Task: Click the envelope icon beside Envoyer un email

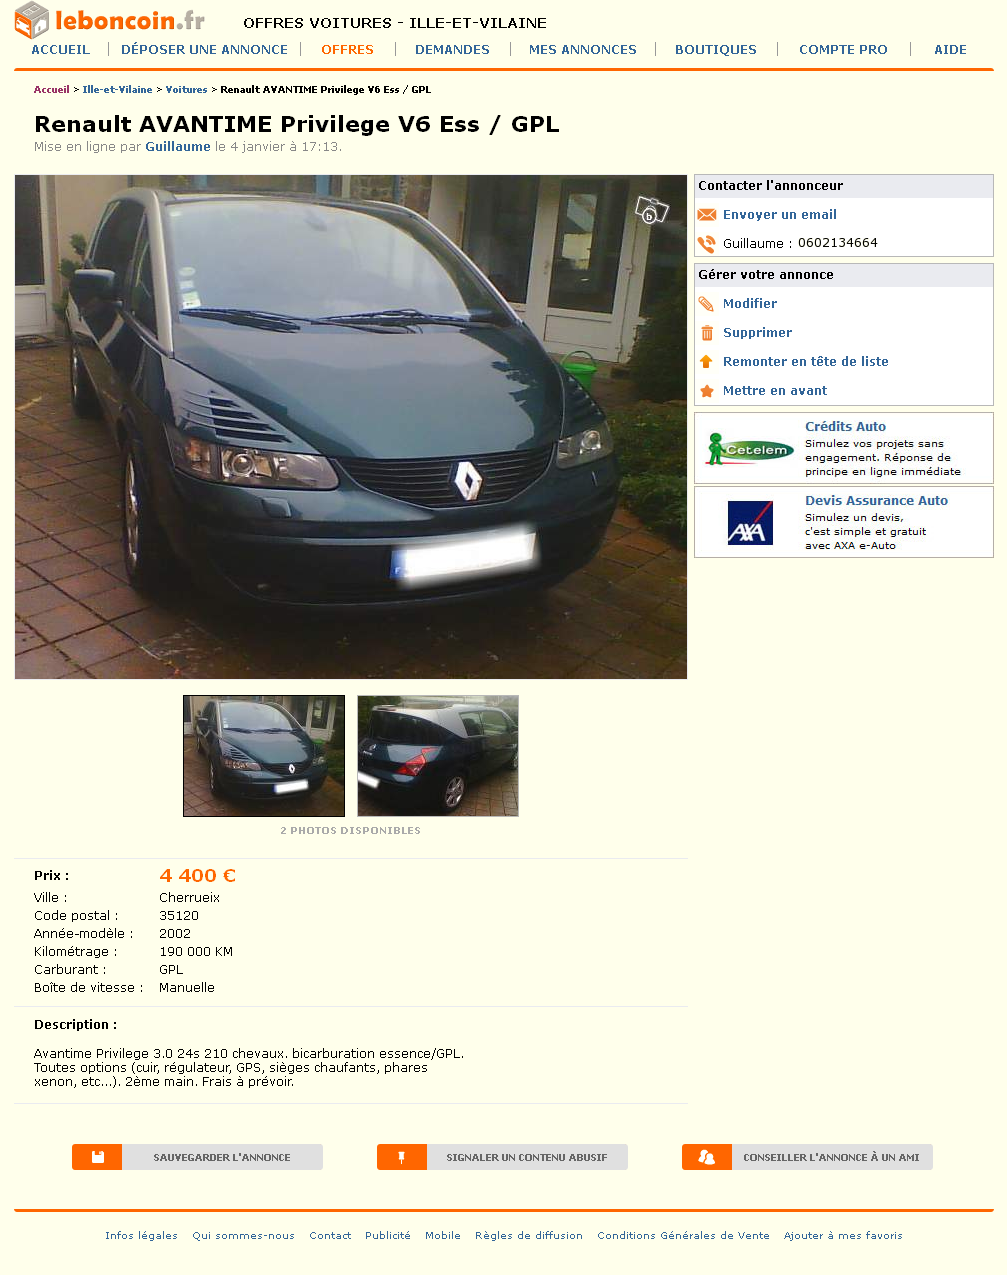Action: [x=707, y=215]
